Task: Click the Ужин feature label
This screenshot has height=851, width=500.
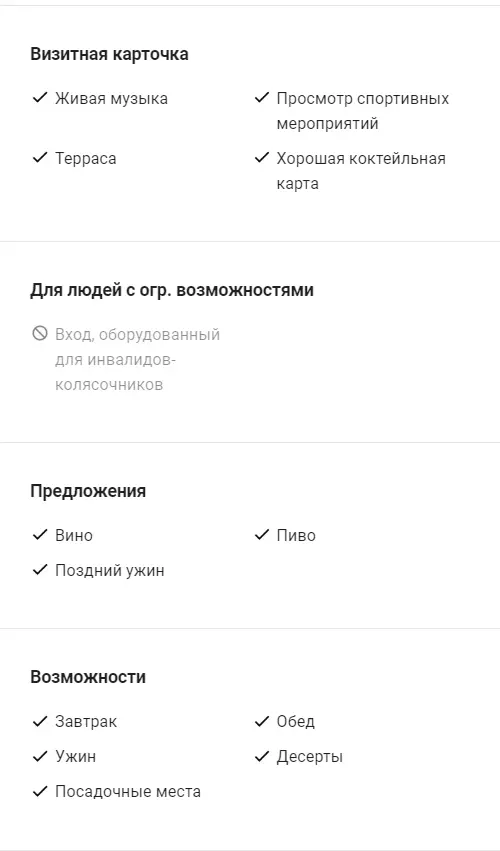Action: 75,757
